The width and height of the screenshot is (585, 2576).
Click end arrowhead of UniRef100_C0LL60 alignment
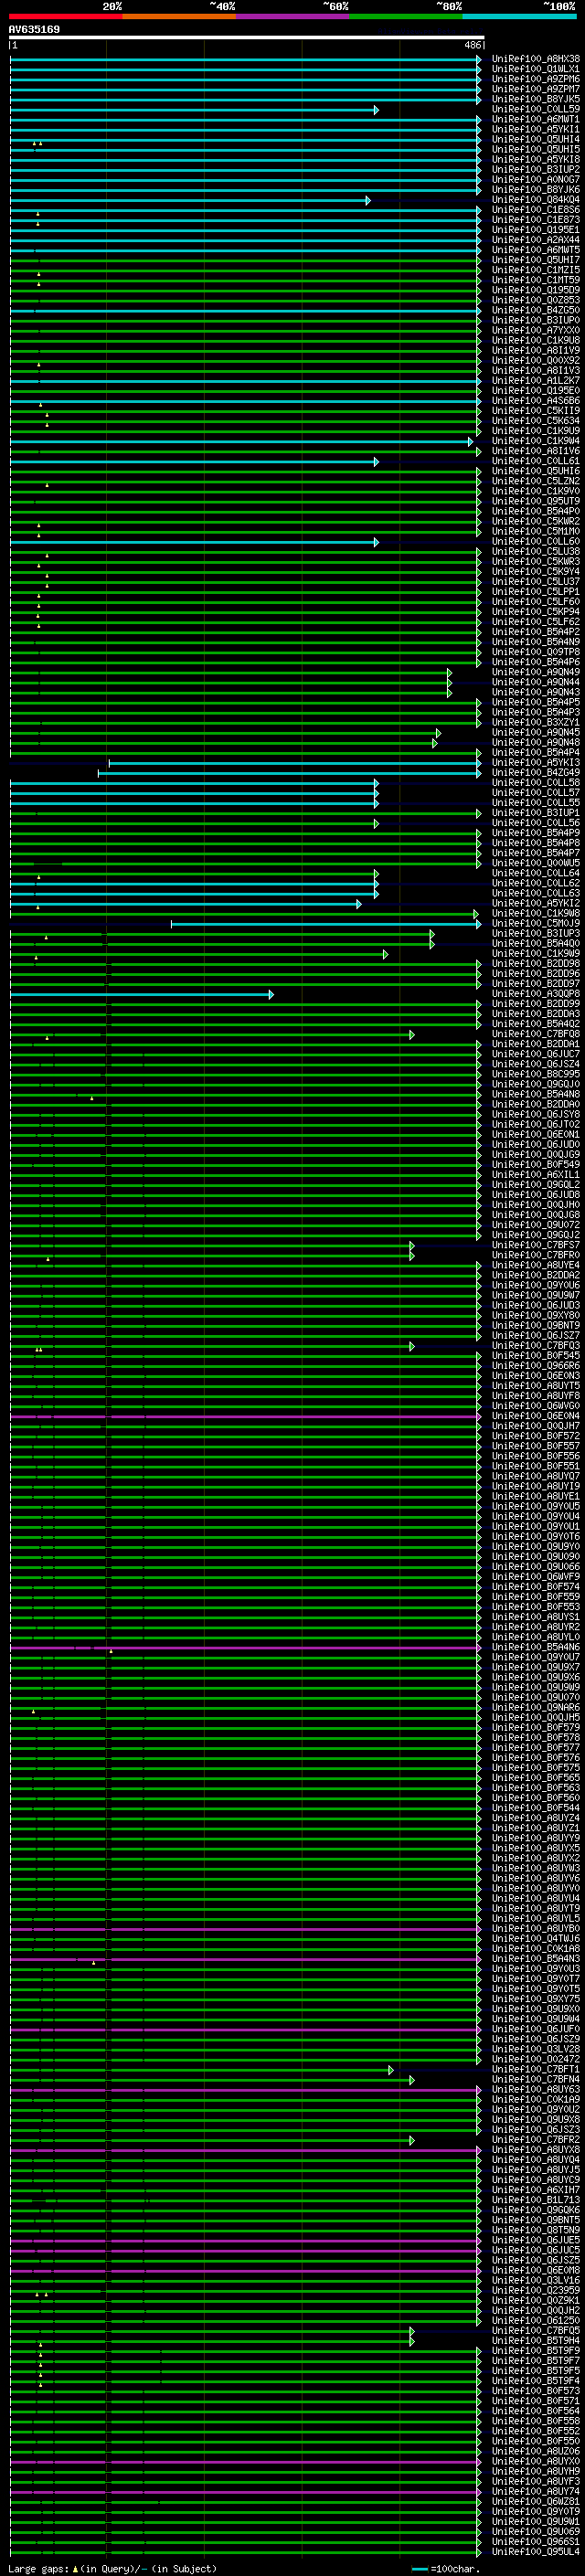click(x=376, y=542)
